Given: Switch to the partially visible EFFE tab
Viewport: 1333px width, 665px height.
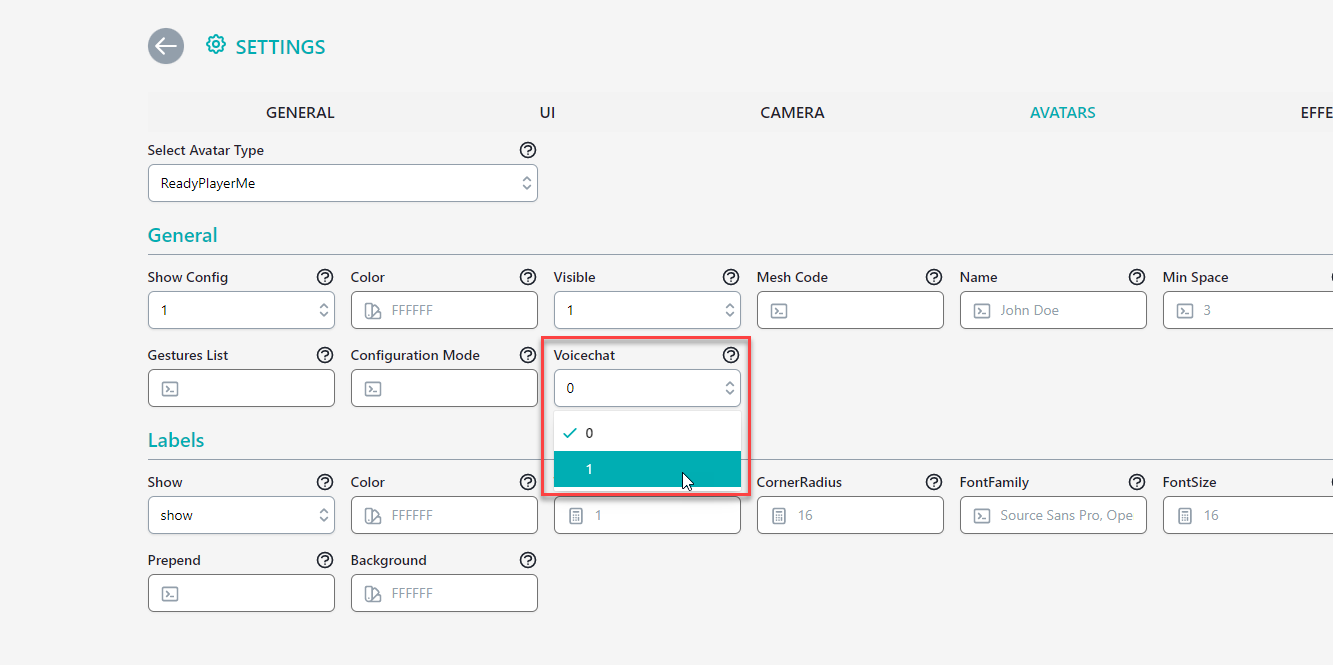Looking at the screenshot, I should tap(1316, 113).
